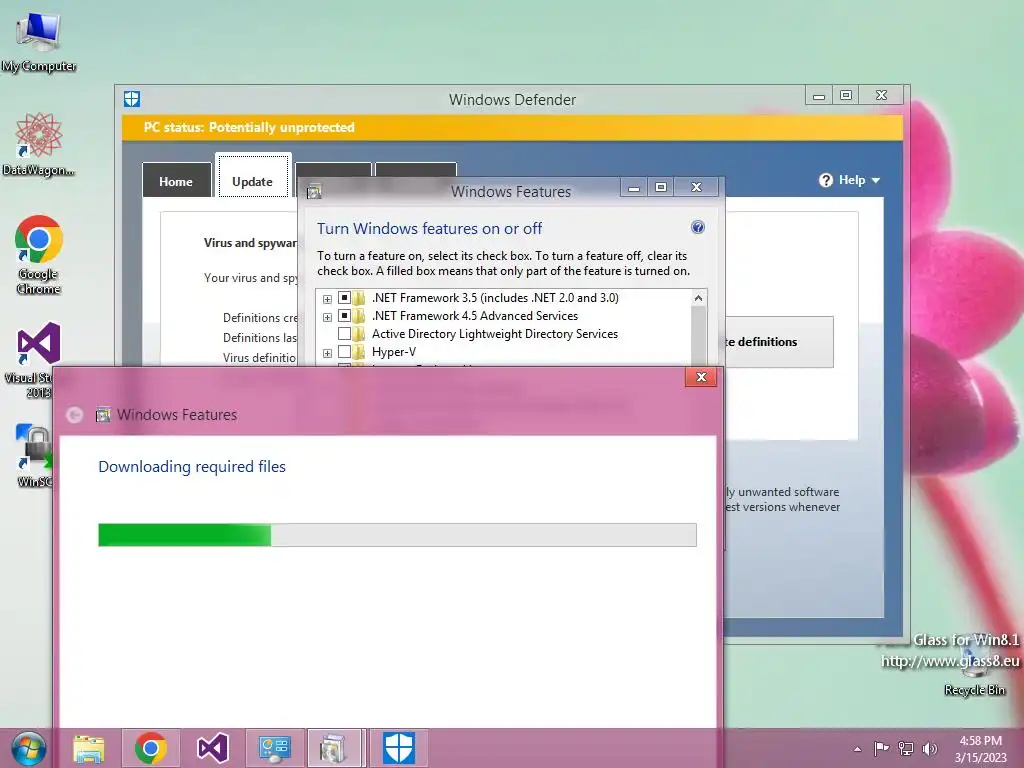
Task: Click folder icon beside .NET Framework 3.5
Action: [x=359, y=298]
